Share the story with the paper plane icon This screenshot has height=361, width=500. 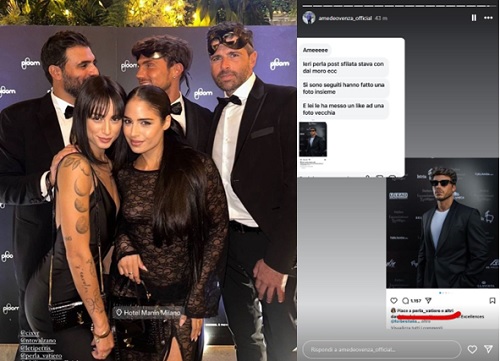coord(488,349)
